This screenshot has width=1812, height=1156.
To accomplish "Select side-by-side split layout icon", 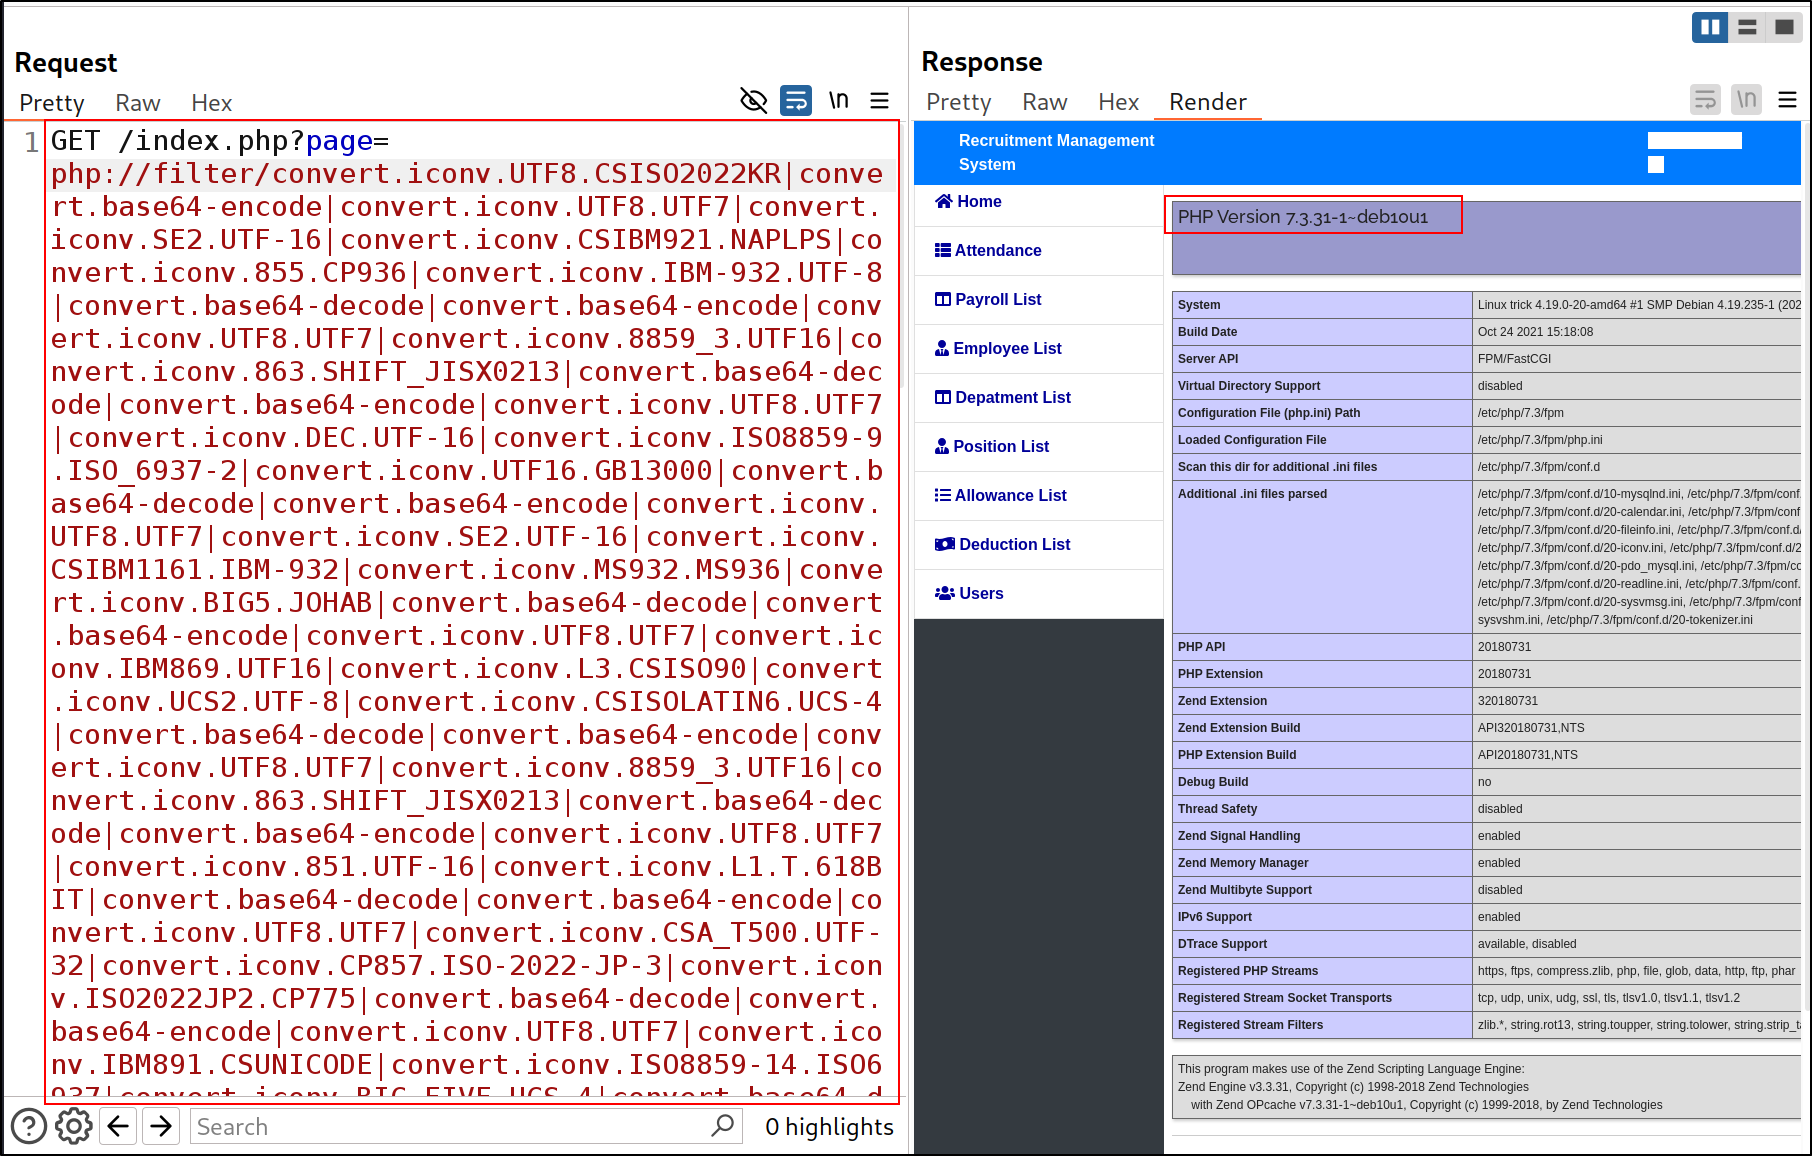I will (x=1710, y=27).
